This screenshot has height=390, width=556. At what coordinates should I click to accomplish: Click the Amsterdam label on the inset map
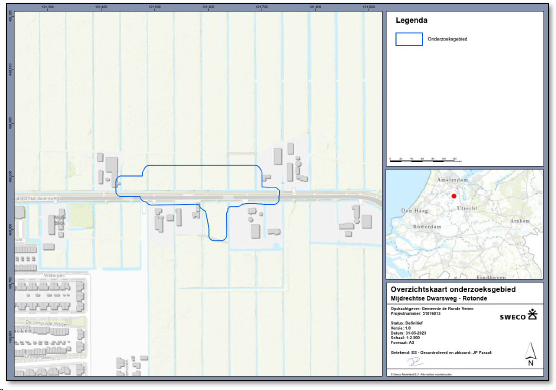click(452, 180)
